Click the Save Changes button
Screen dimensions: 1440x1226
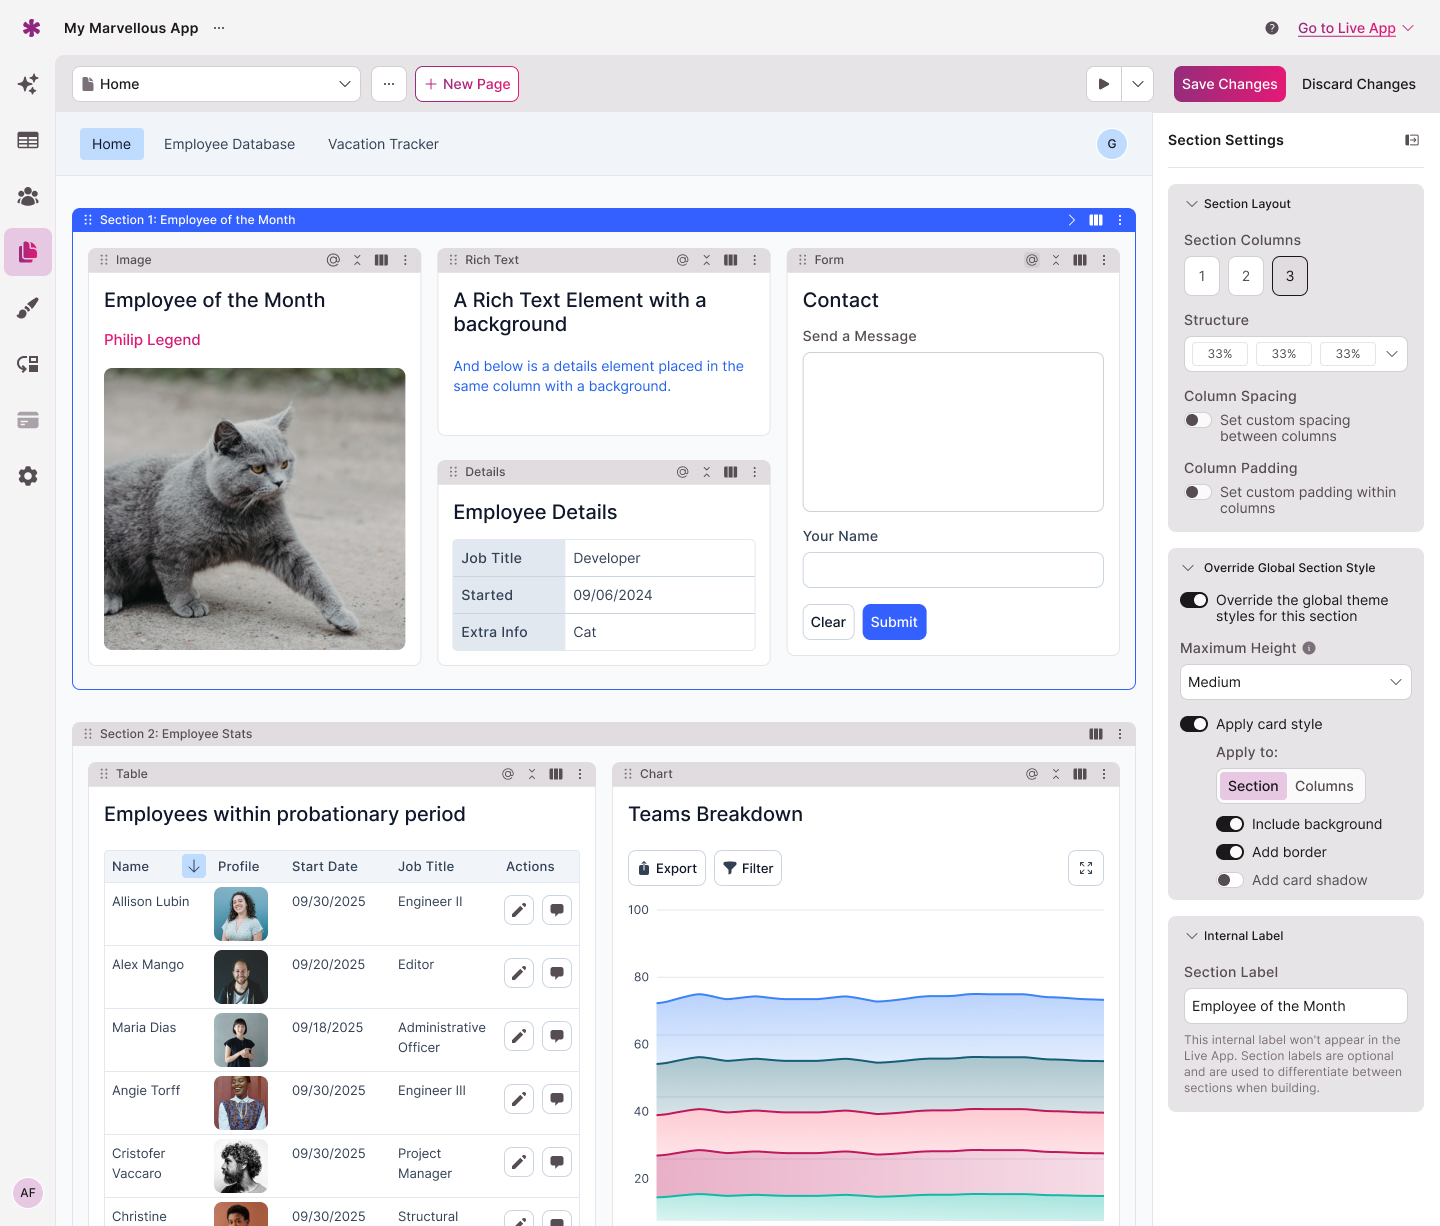[1229, 84]
